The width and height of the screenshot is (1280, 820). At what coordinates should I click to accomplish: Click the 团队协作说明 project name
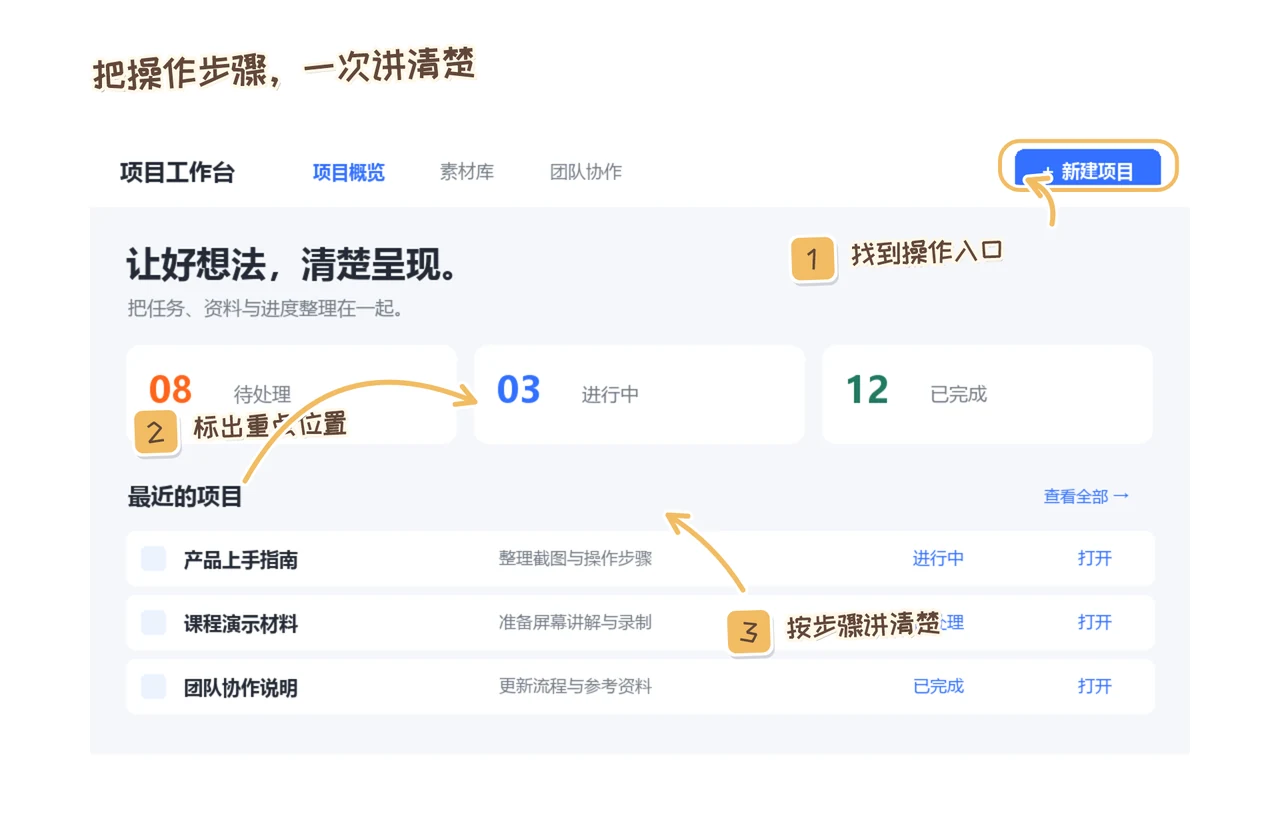point(241,688)
